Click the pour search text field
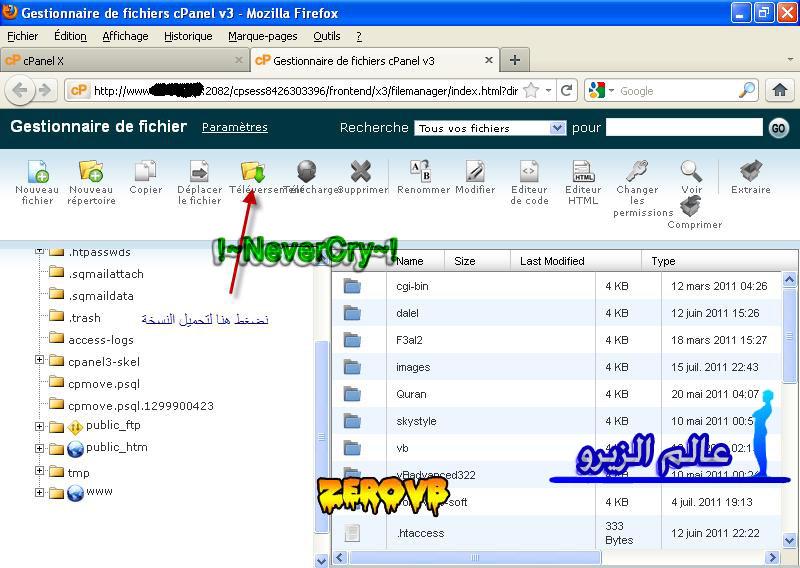800x568 pixels. pos(684,128)
